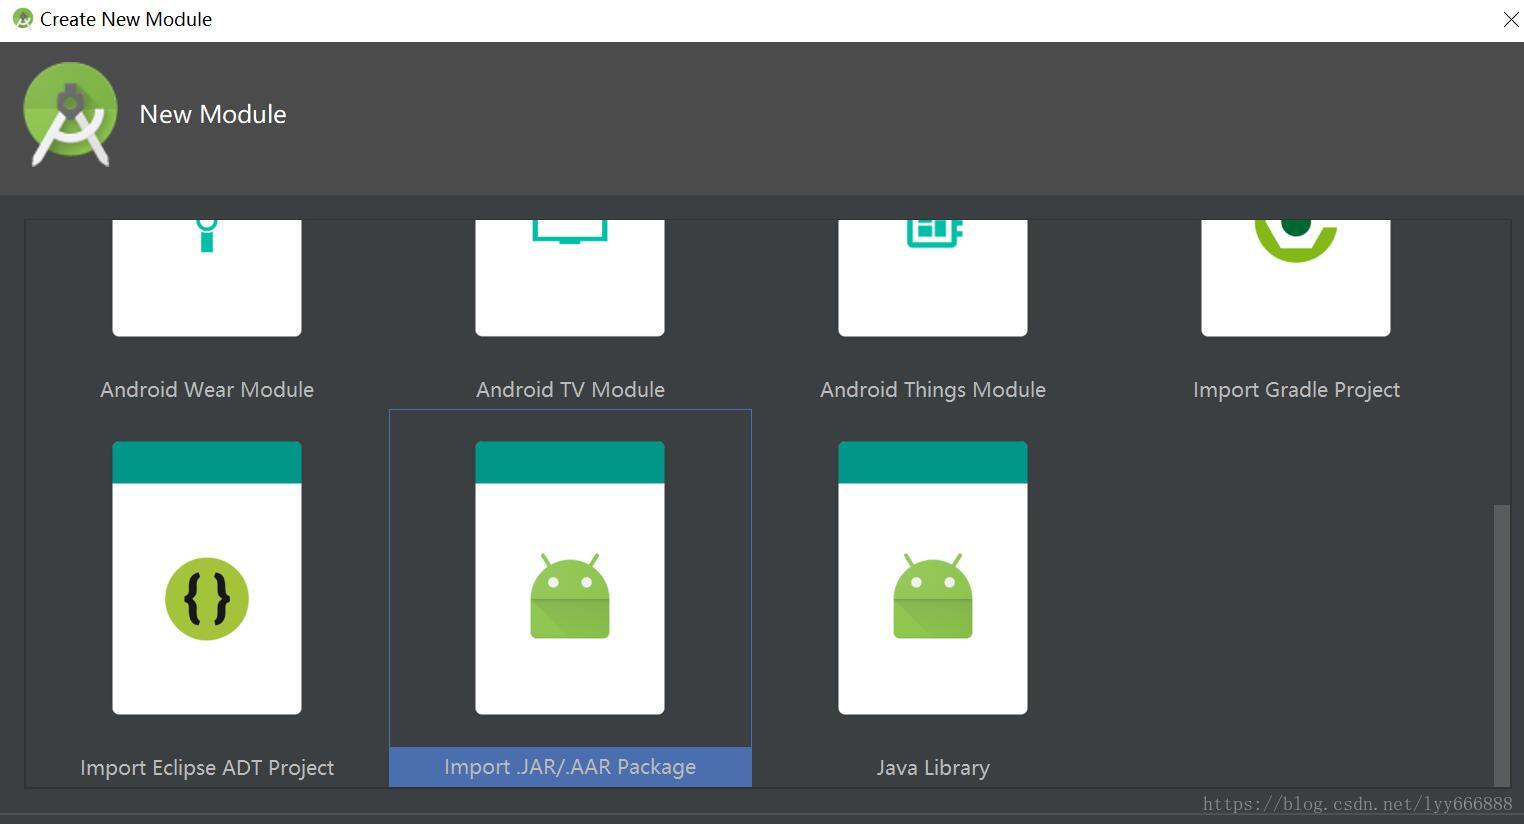Click the 'Android TV Module' label
This screenshot has height=824, width=1524.
tap(570, 390)
